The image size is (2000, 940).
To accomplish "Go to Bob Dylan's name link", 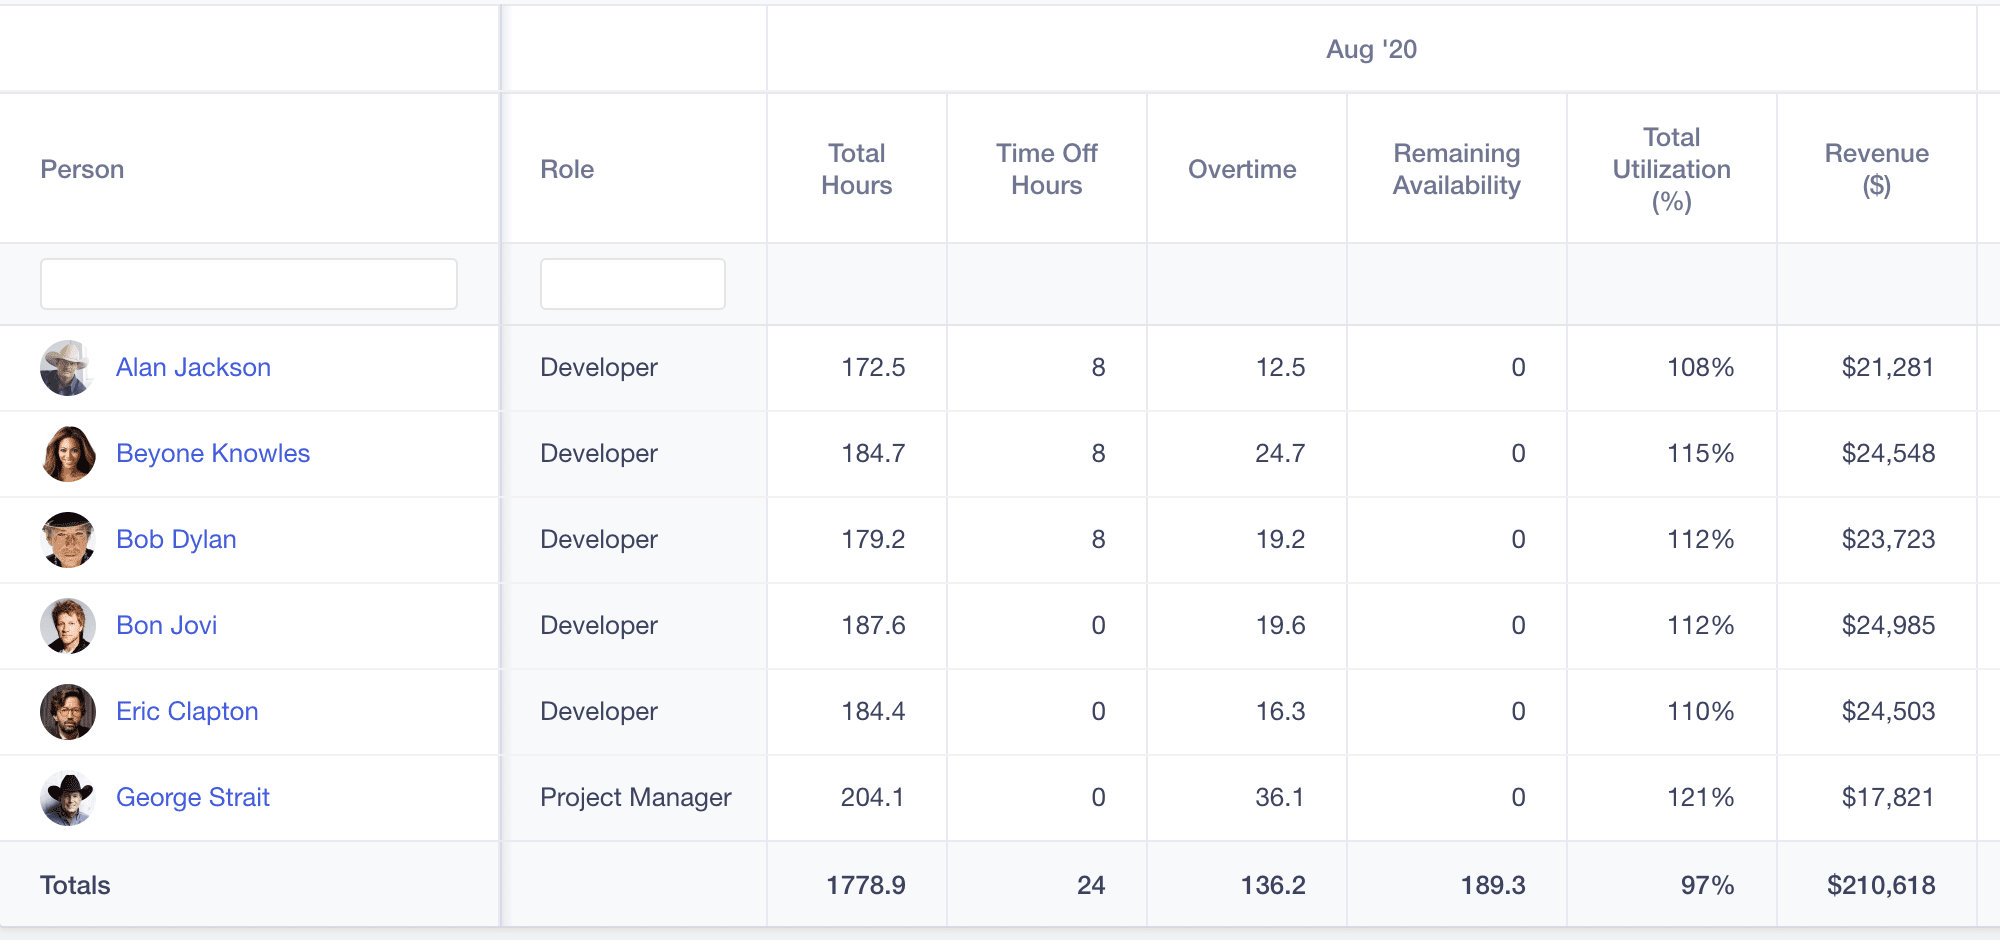I will pyautogui.click(x=176, y=540).
